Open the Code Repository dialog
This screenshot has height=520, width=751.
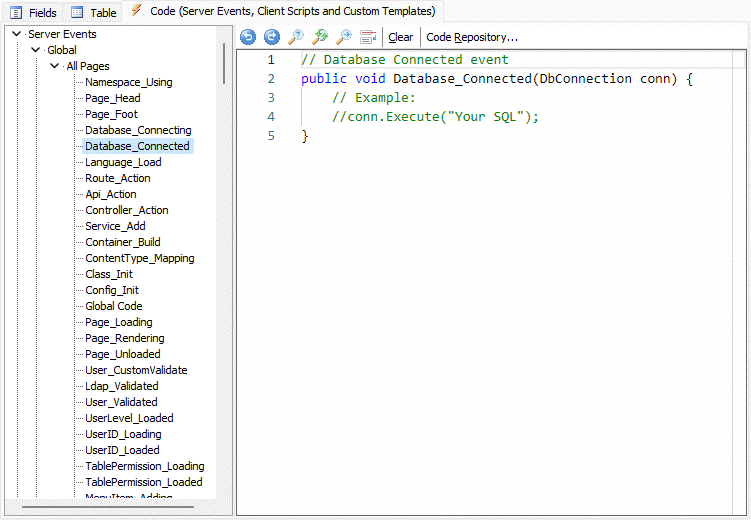point(472,37)
